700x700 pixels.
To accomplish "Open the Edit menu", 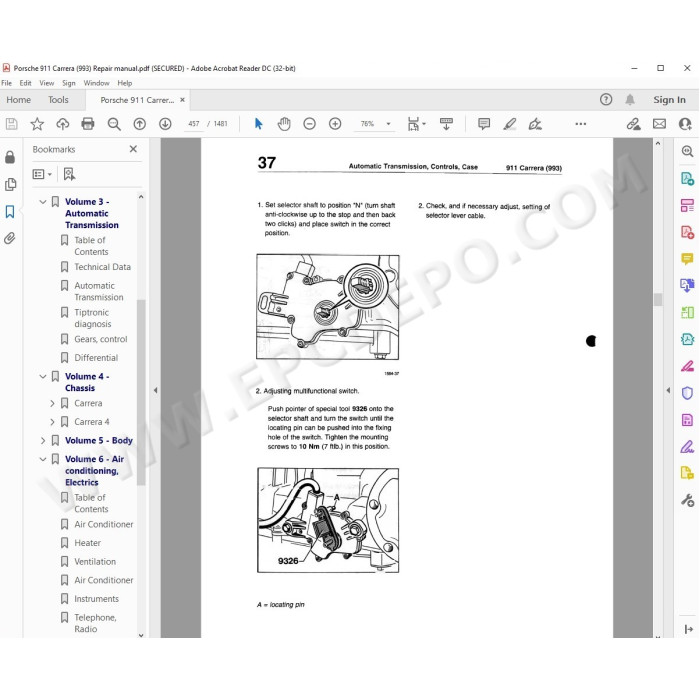I will pyautogui.click(x=25, y=83).
